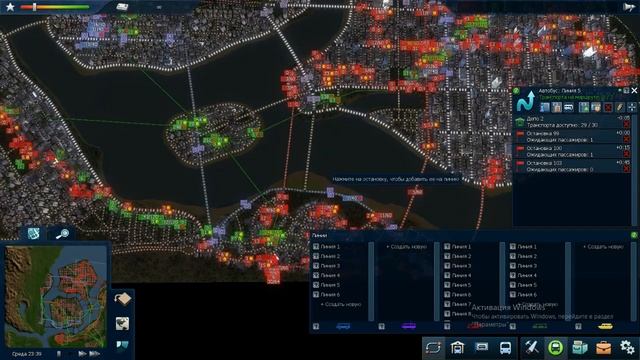Remove Остановка 100 with its red X
Viewport: 640px width, 360px height.
[x=627, y=154]
